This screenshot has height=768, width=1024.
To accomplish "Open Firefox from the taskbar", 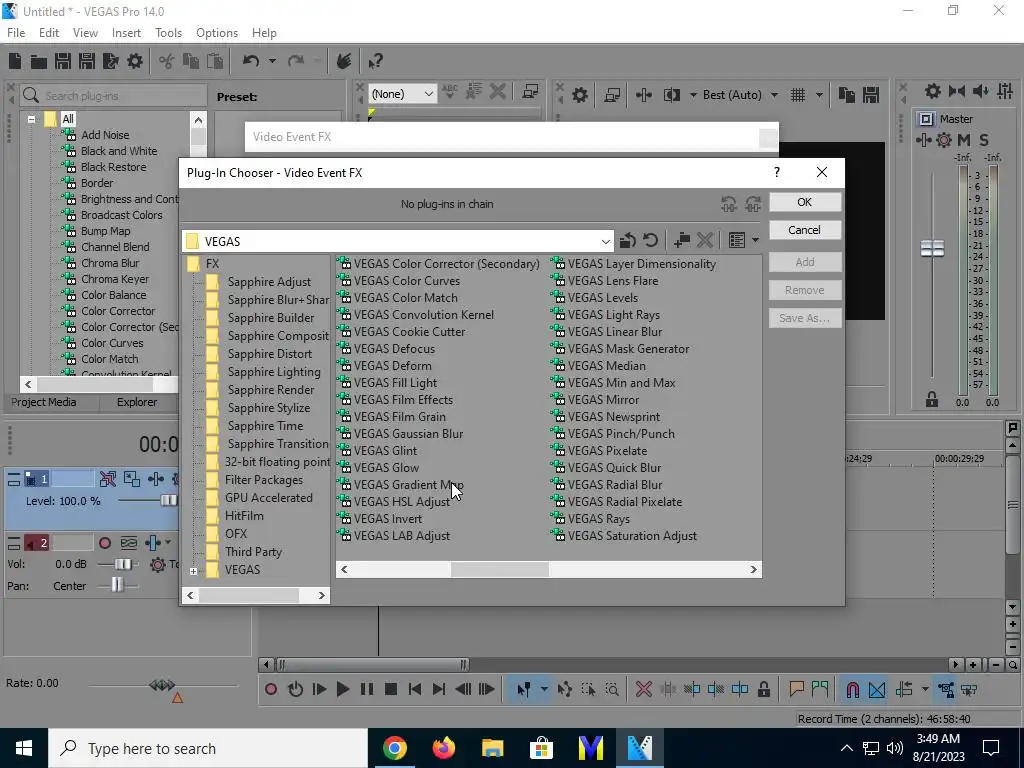I will 443,748.
